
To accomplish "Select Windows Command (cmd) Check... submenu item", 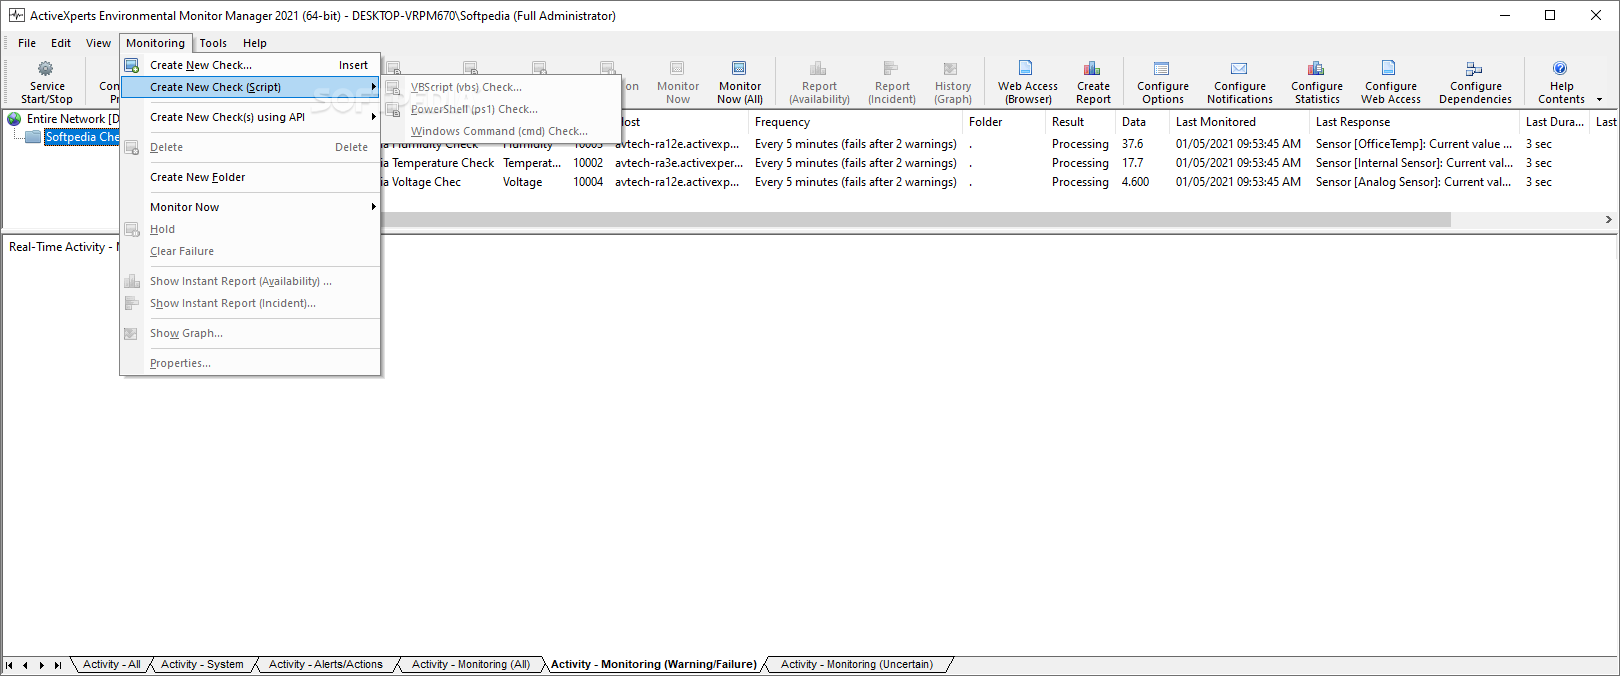I will pos(501,131).
